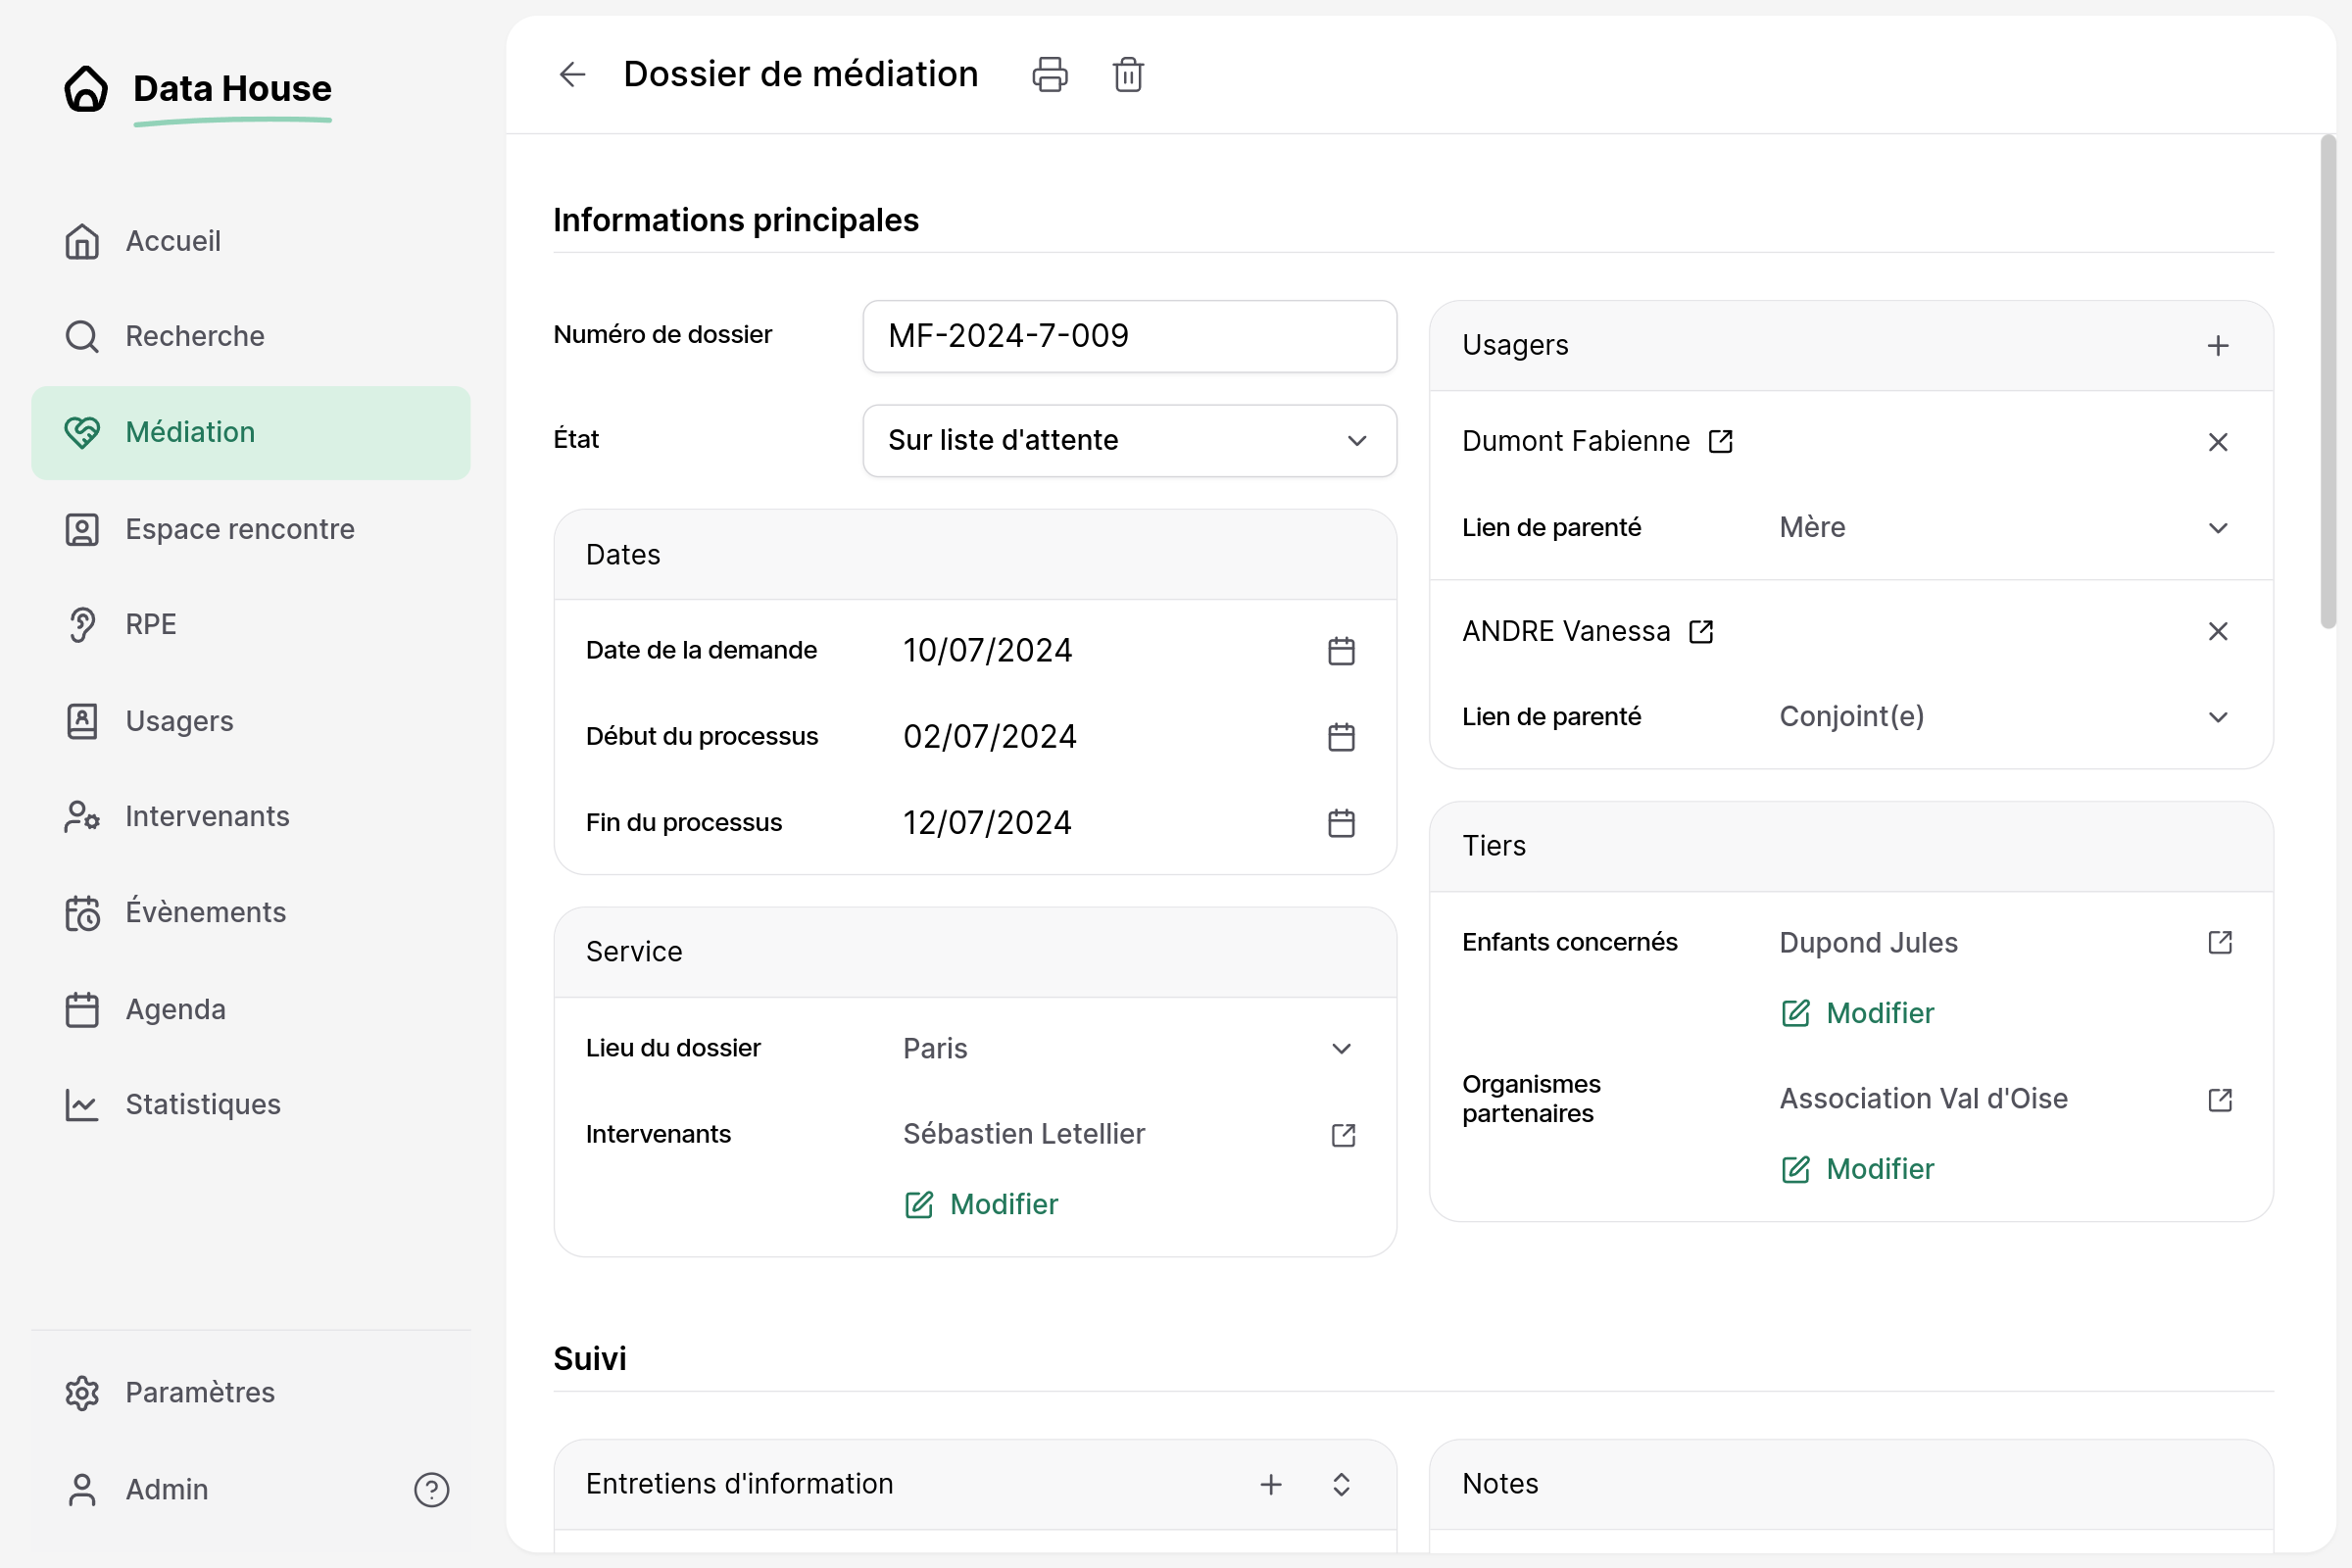The width and height of the screenshot is (2352, 1568).
Task: Click Association Val d'Oise text
Action: (x=1923, y=1099)
